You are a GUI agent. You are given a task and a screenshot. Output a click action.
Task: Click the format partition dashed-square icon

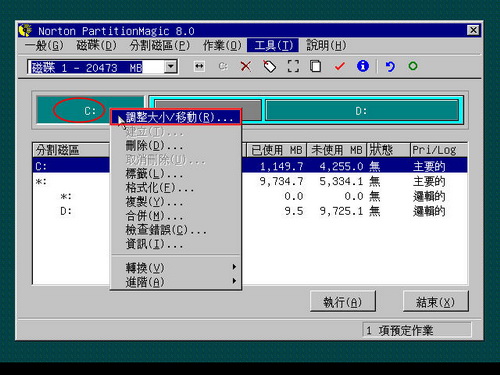293,66
